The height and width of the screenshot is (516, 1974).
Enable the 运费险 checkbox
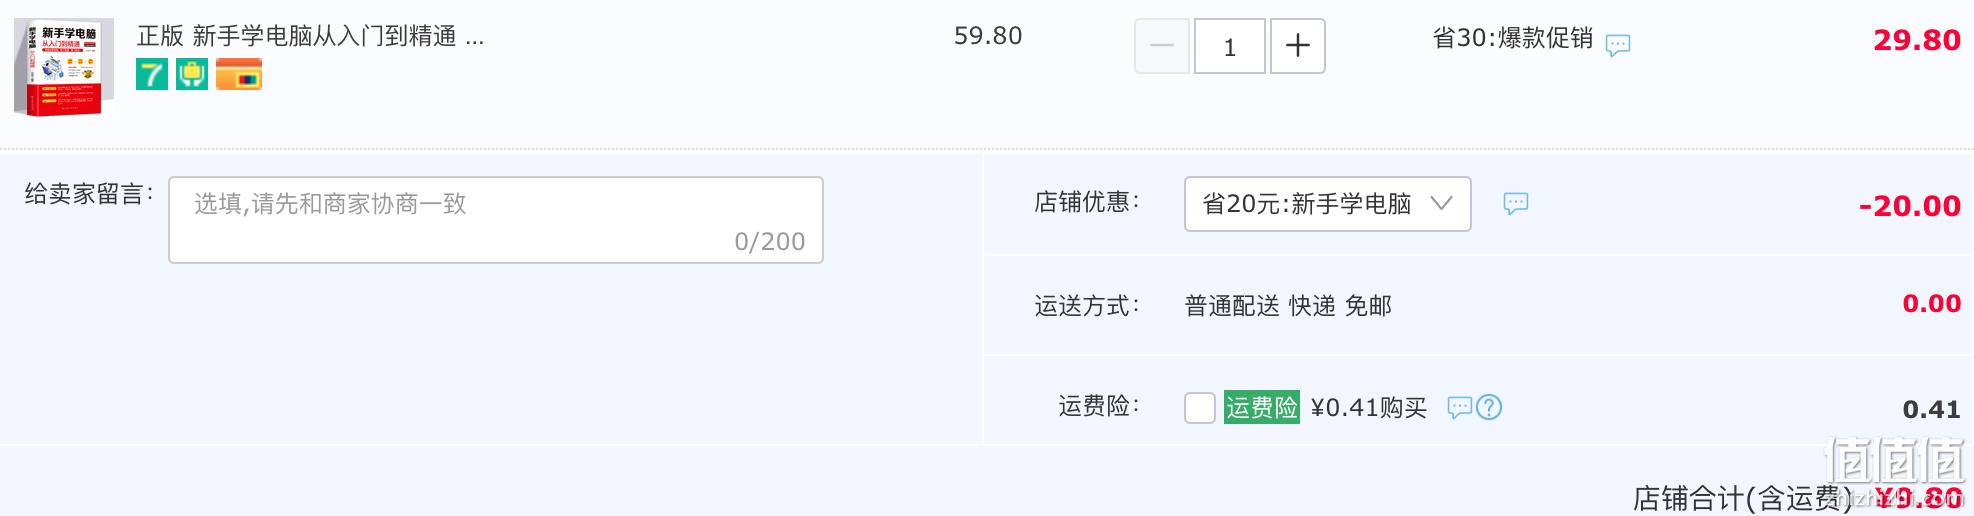1200,407
